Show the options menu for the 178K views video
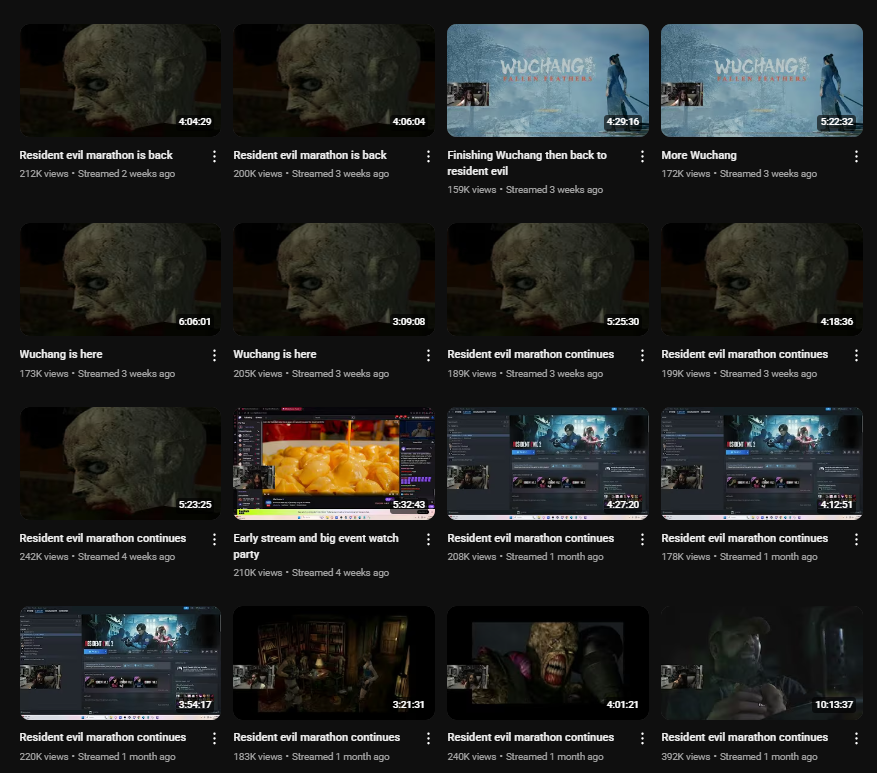 (x=856, y=539)
